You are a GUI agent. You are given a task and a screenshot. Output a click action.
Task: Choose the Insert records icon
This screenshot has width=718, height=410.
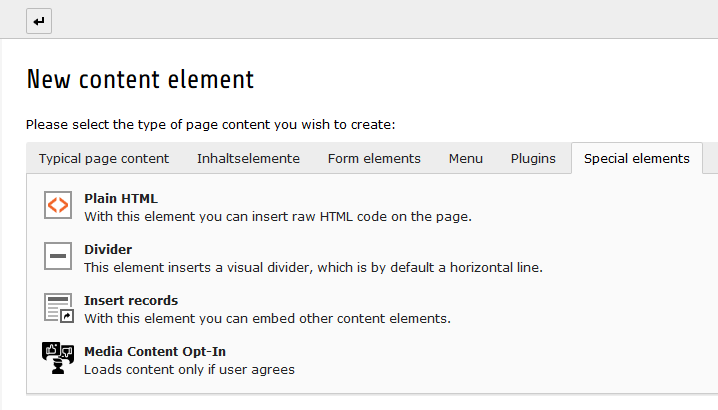pyautogui.click(x=59, y=307)
